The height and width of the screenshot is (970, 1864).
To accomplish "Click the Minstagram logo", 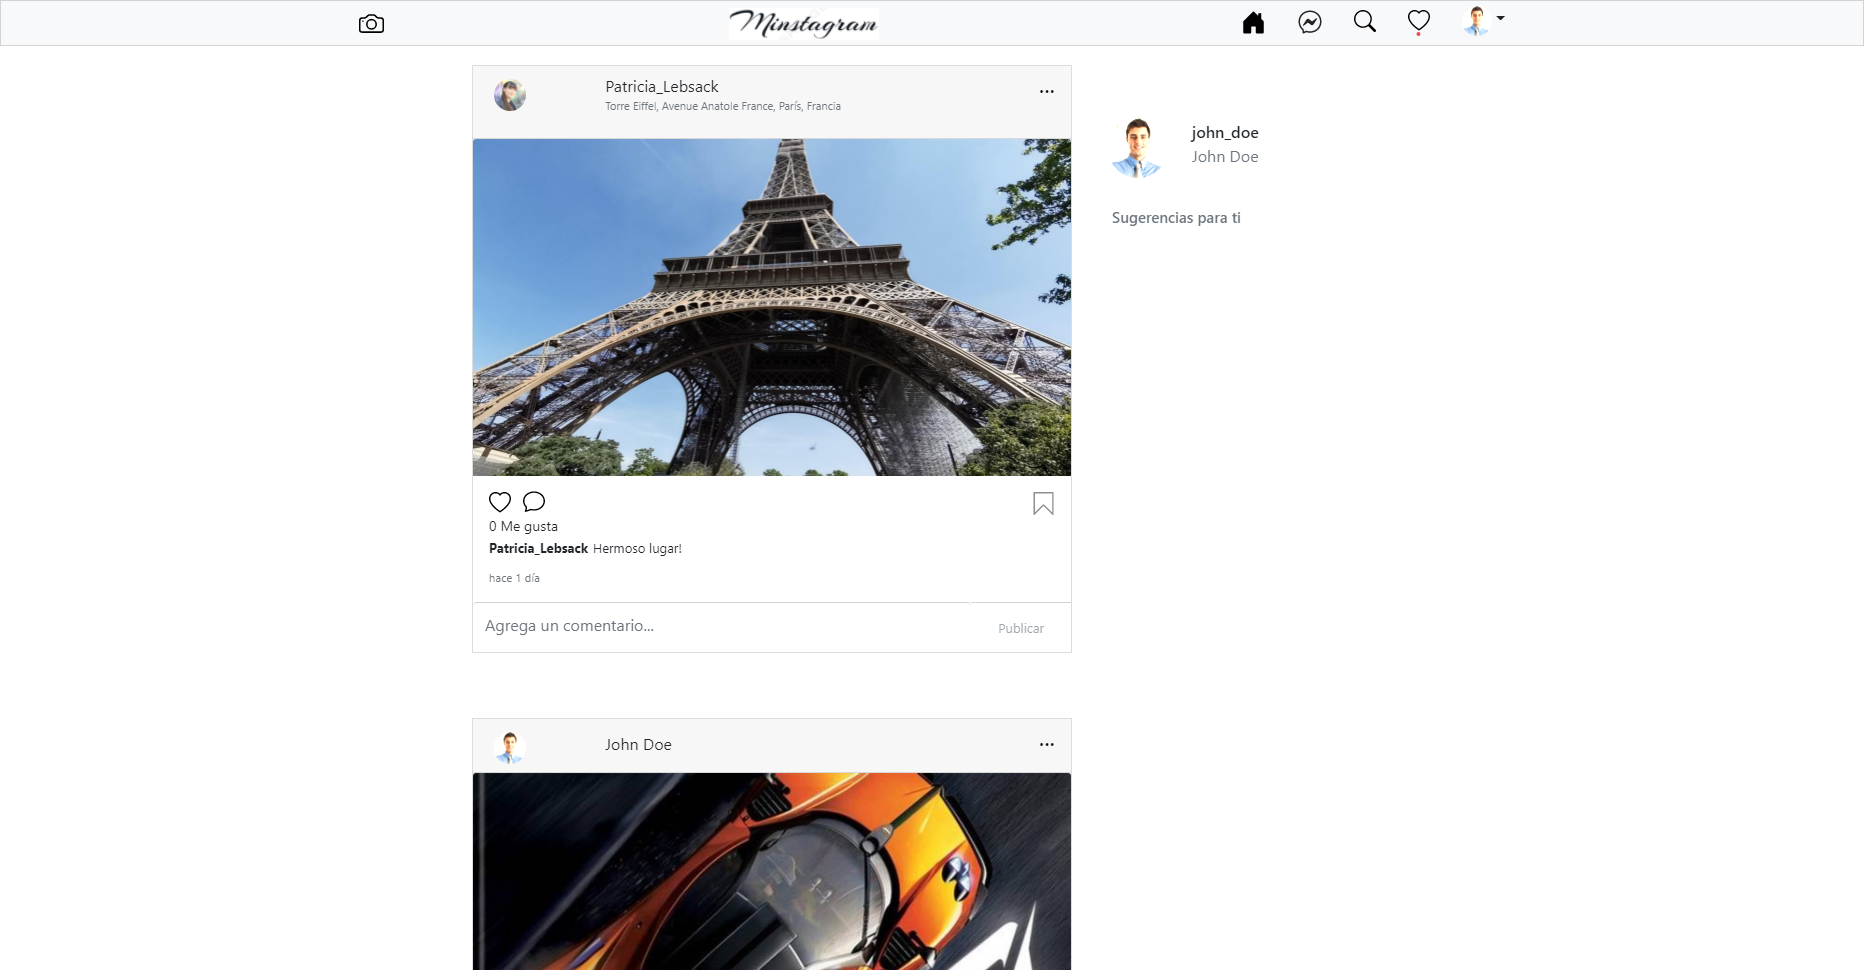I will click(803, 23).
